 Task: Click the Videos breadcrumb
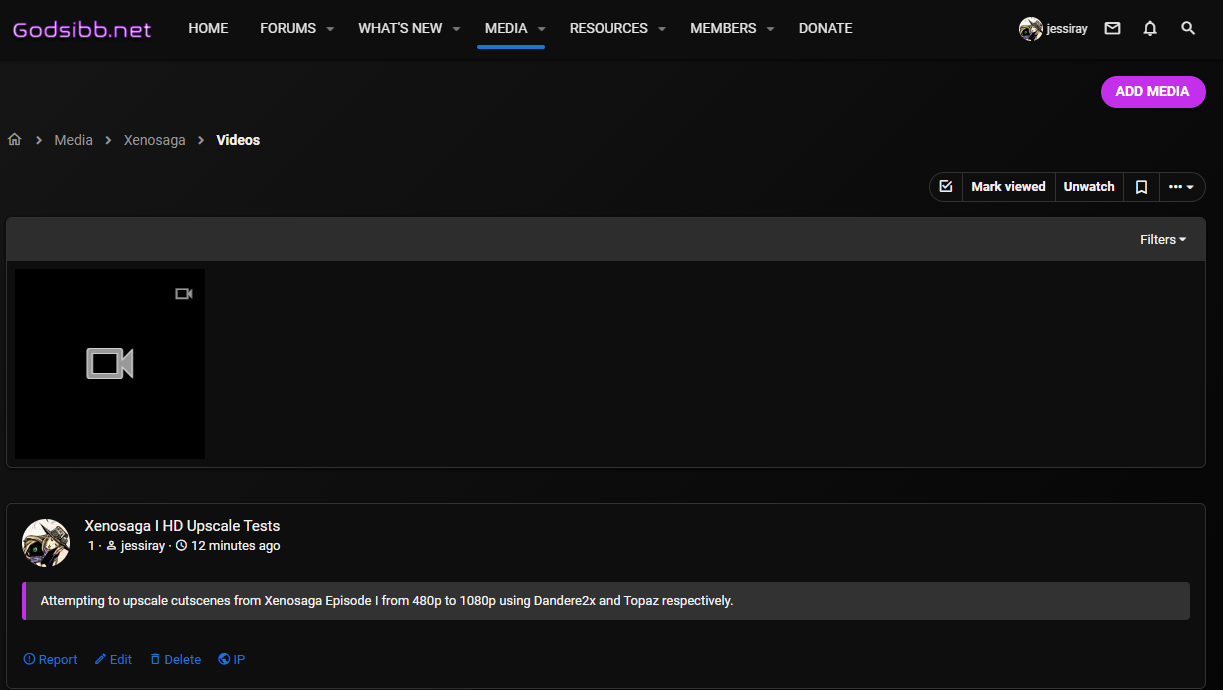click(x=238, y=140)
